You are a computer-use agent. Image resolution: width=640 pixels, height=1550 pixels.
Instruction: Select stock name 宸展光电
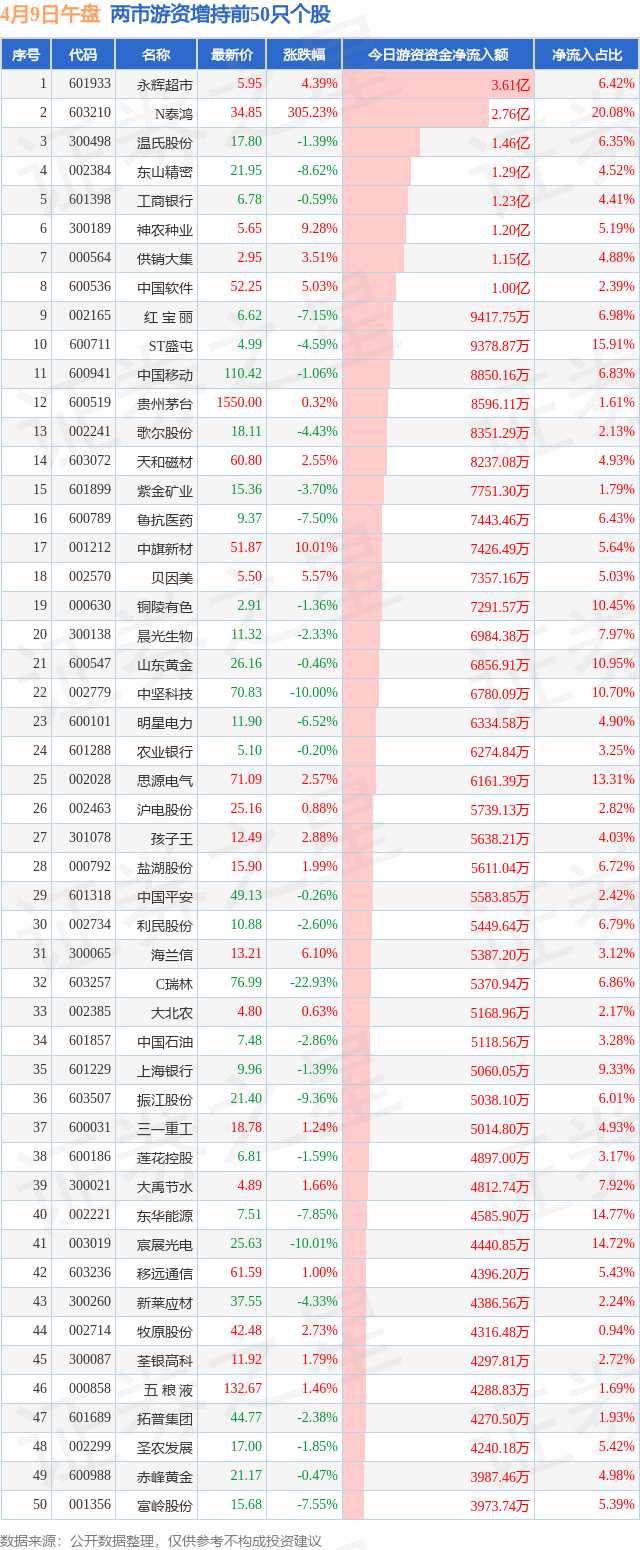tap(165, 1244)
